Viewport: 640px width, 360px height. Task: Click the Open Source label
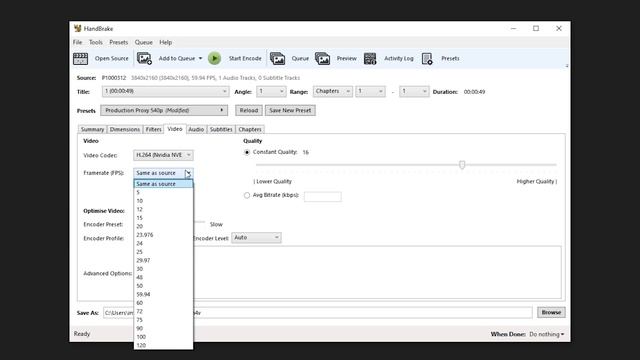click(x=111, y=58)
